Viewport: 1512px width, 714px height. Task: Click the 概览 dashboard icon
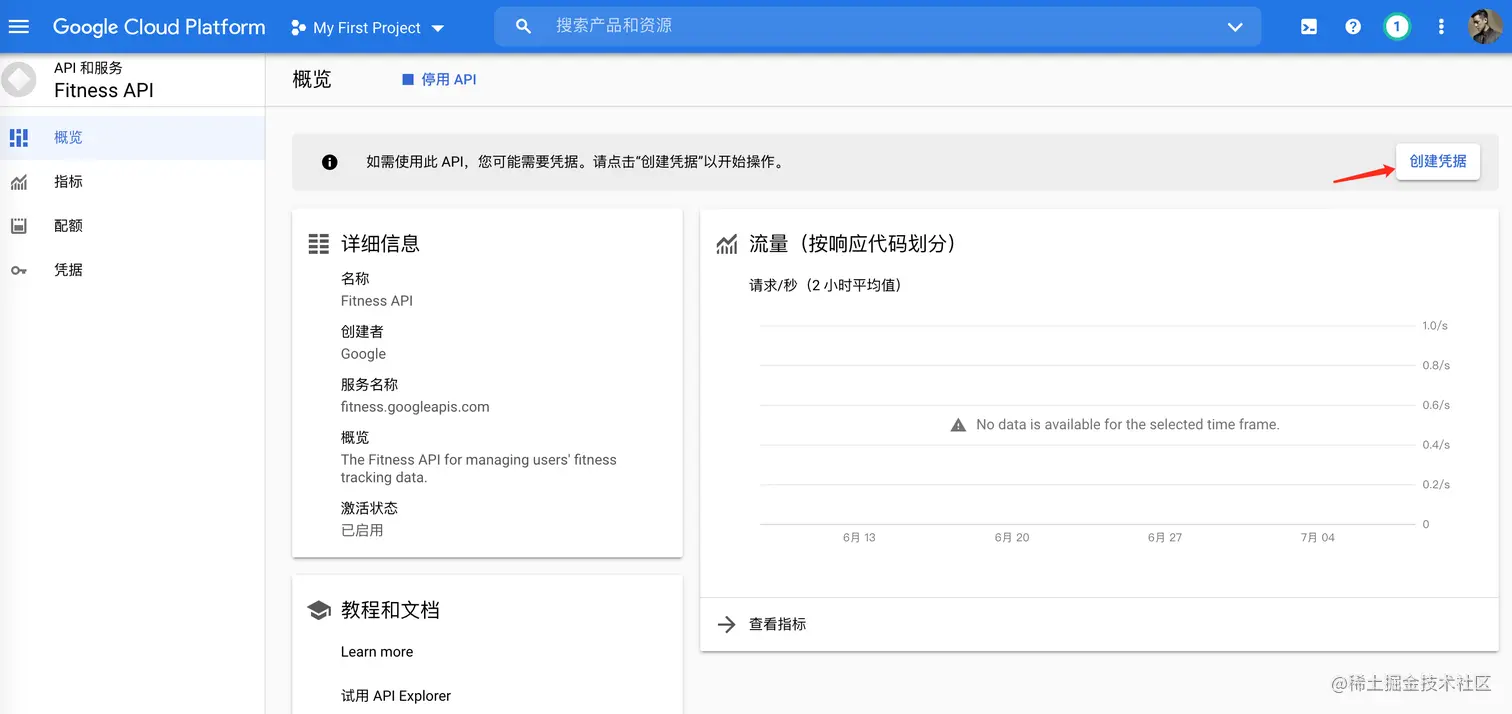(x=19, y=138)
